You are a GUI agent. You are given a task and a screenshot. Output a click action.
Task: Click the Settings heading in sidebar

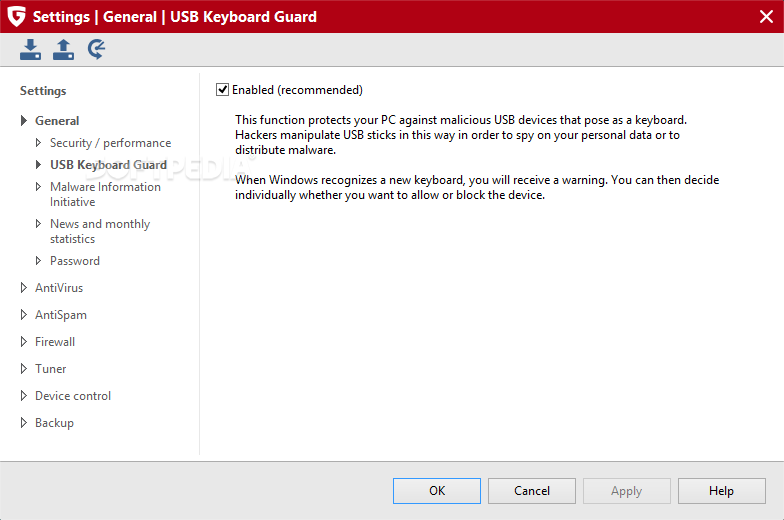[x=43, y=90]
